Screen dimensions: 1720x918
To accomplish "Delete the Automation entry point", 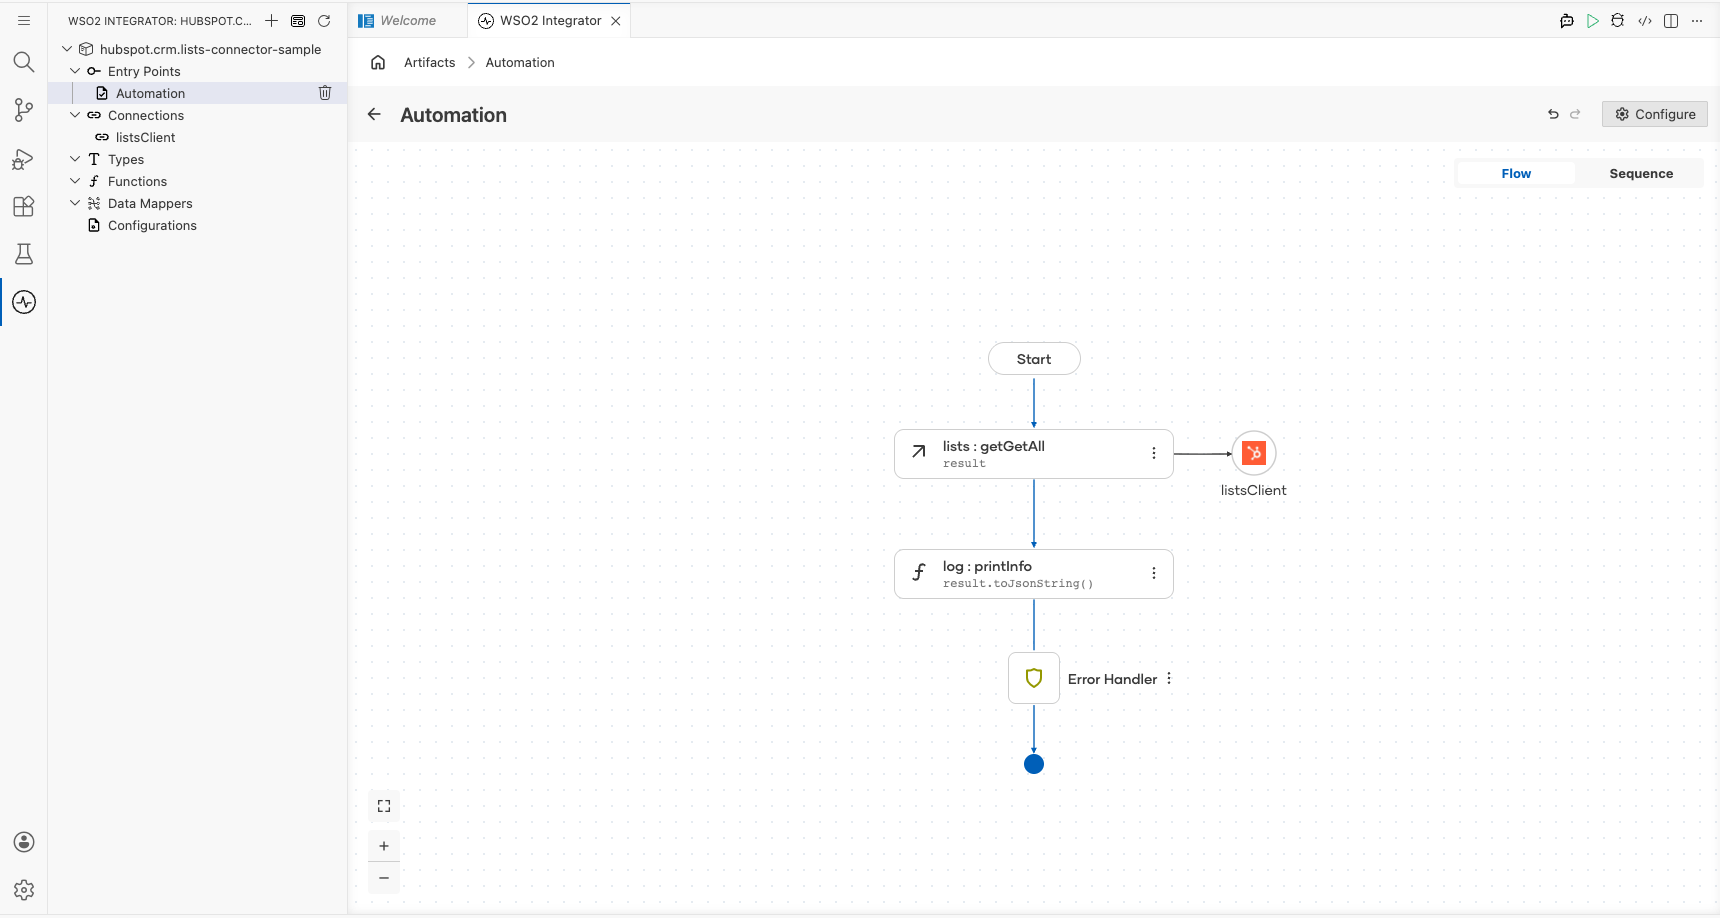I will pyautogui.click(x=325, y=93).
